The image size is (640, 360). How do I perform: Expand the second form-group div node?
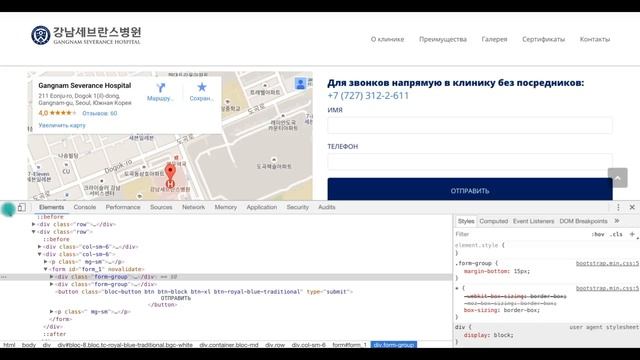point(52,284)
